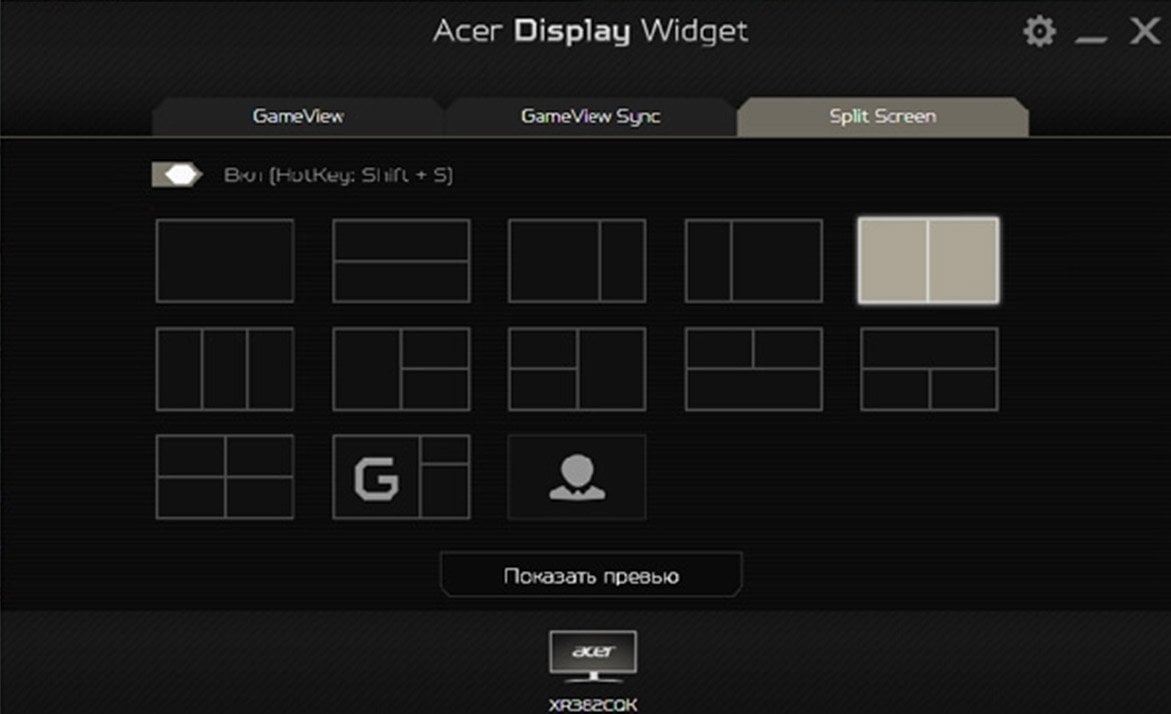Pick the G gaming layout preset
This screenshot has width=1171, height=714.
[x=401, y=476]
